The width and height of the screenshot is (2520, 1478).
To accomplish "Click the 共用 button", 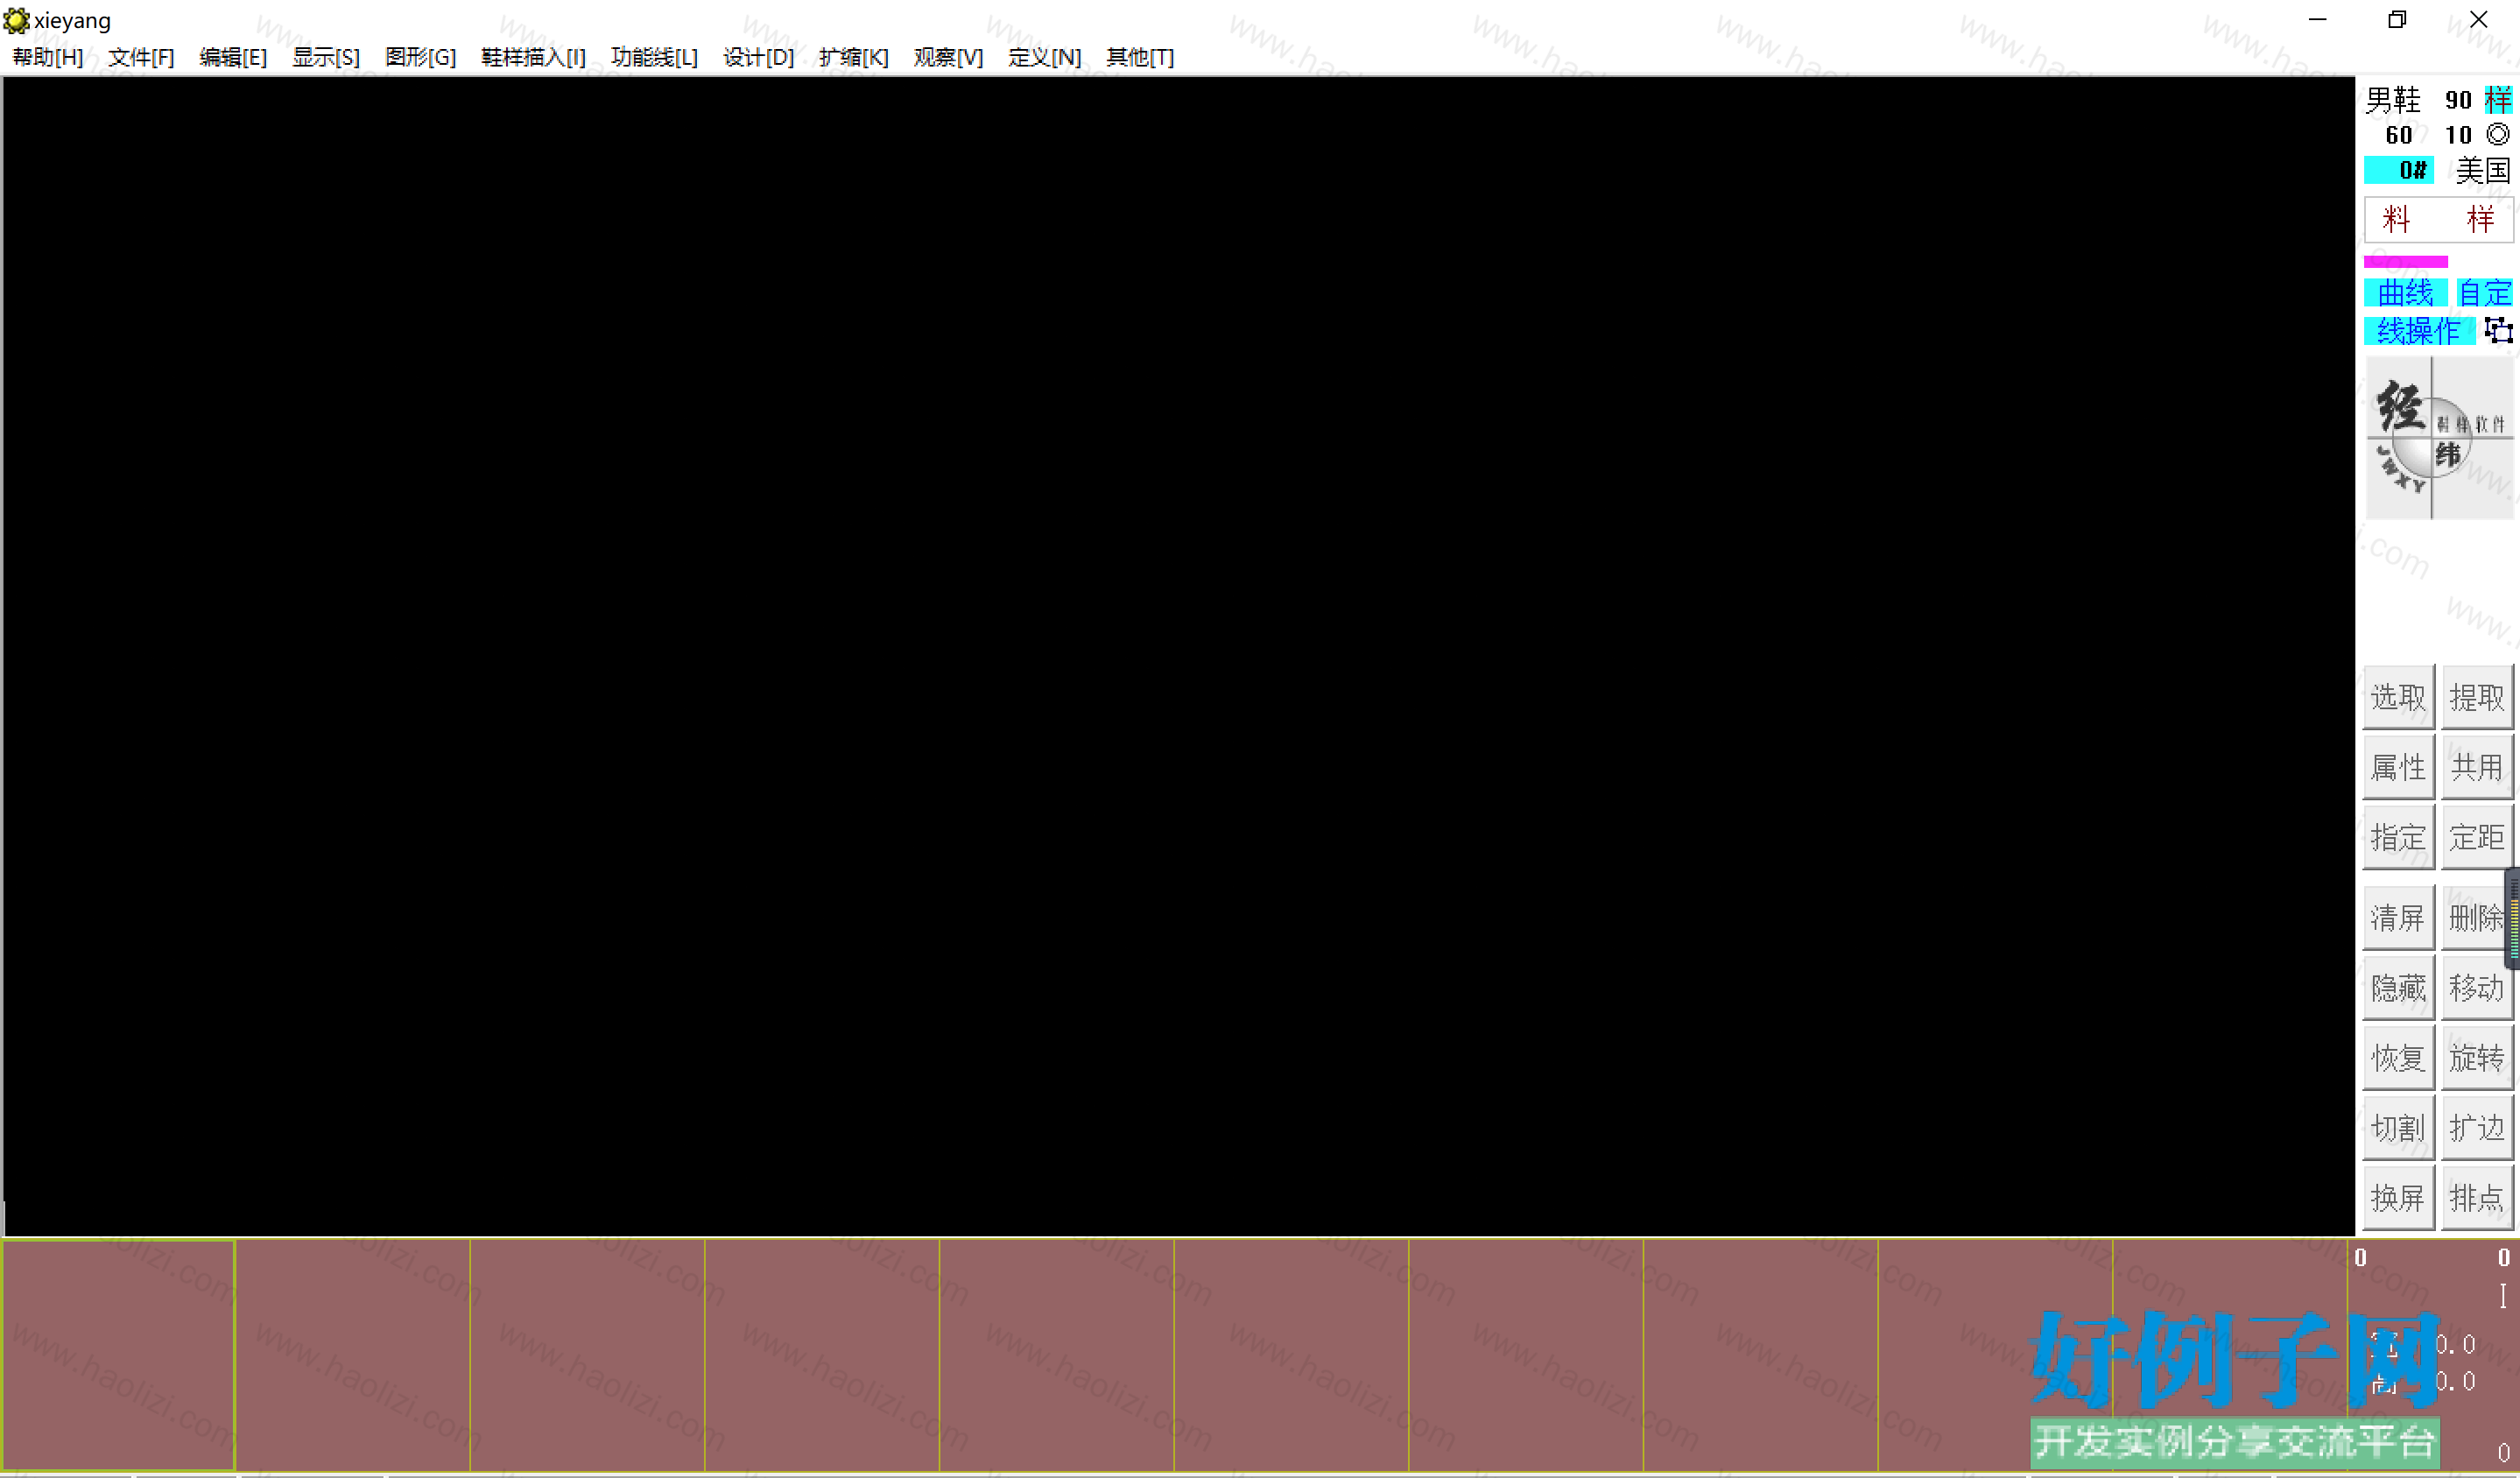I will click(2476, 767).
